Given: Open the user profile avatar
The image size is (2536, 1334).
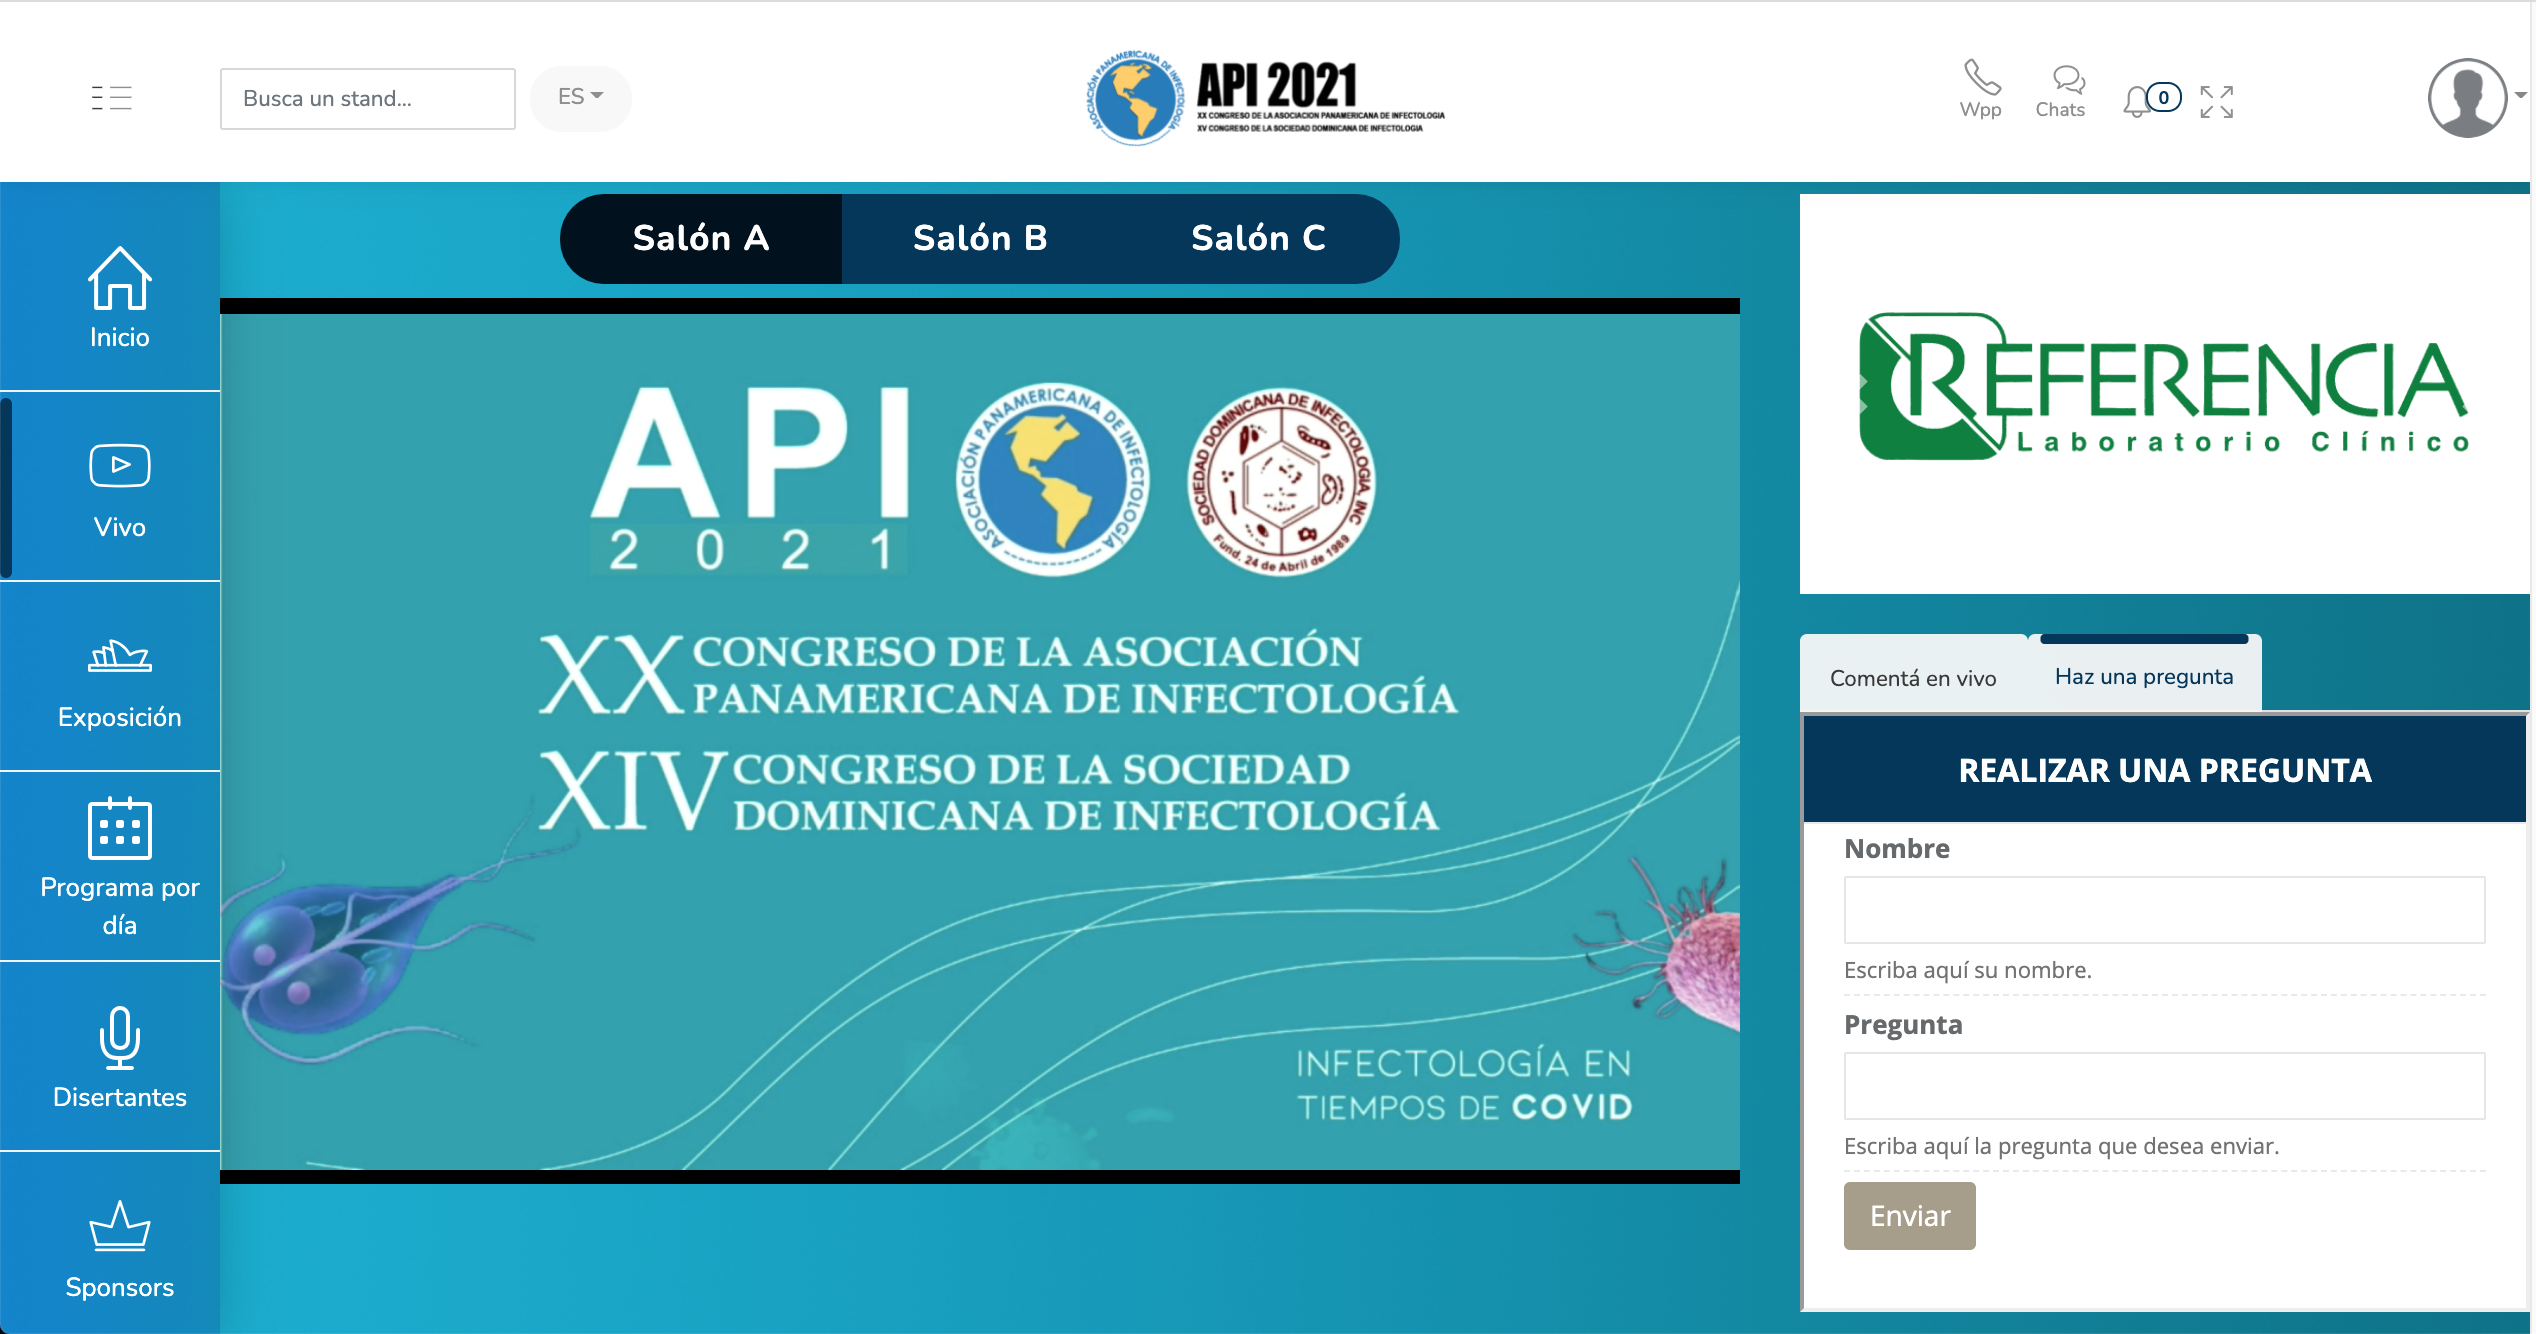Looking at the screenshot, I should tap(2467, 98).
